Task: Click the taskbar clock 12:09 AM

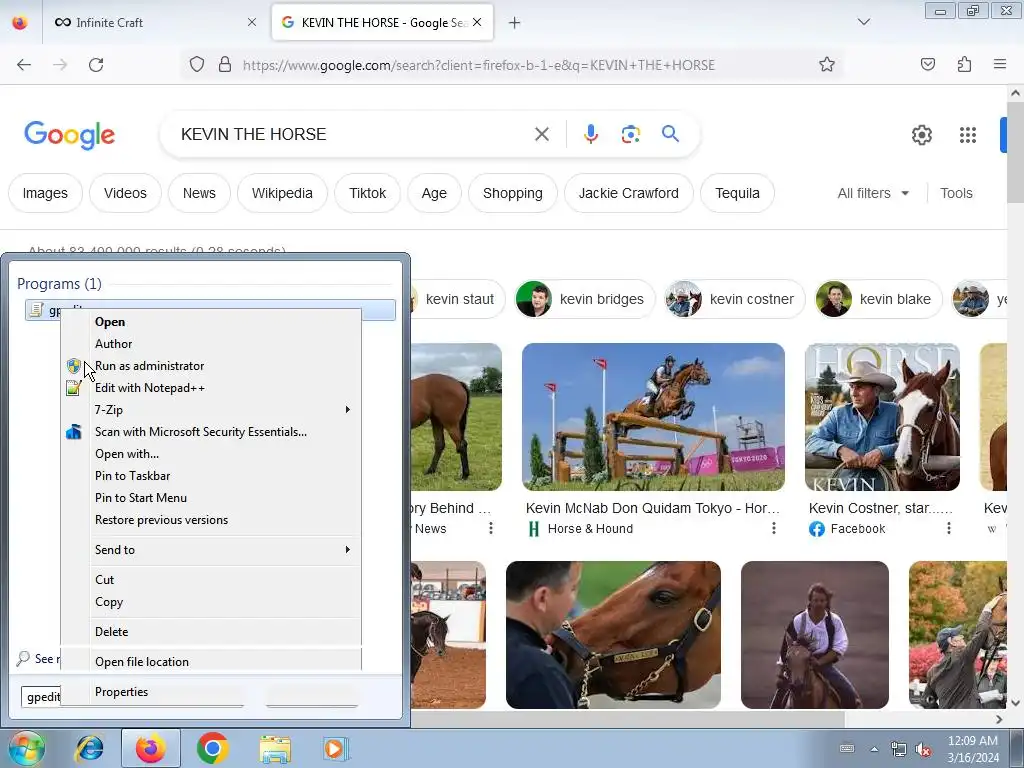Action: [972, 741]
